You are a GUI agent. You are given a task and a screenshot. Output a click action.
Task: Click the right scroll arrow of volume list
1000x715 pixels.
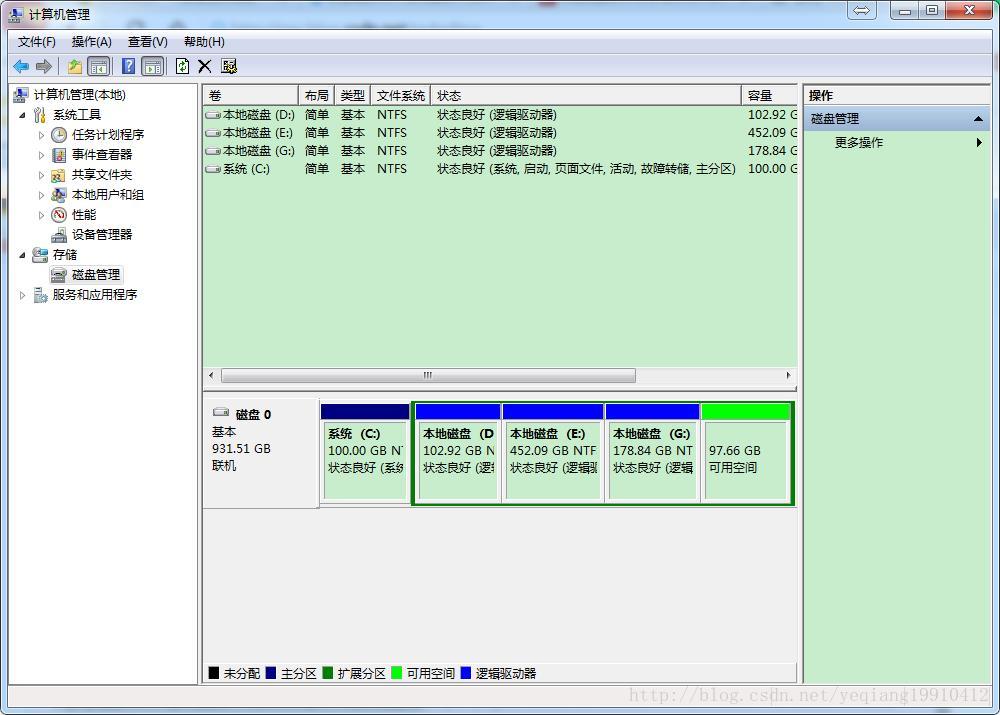788,376
